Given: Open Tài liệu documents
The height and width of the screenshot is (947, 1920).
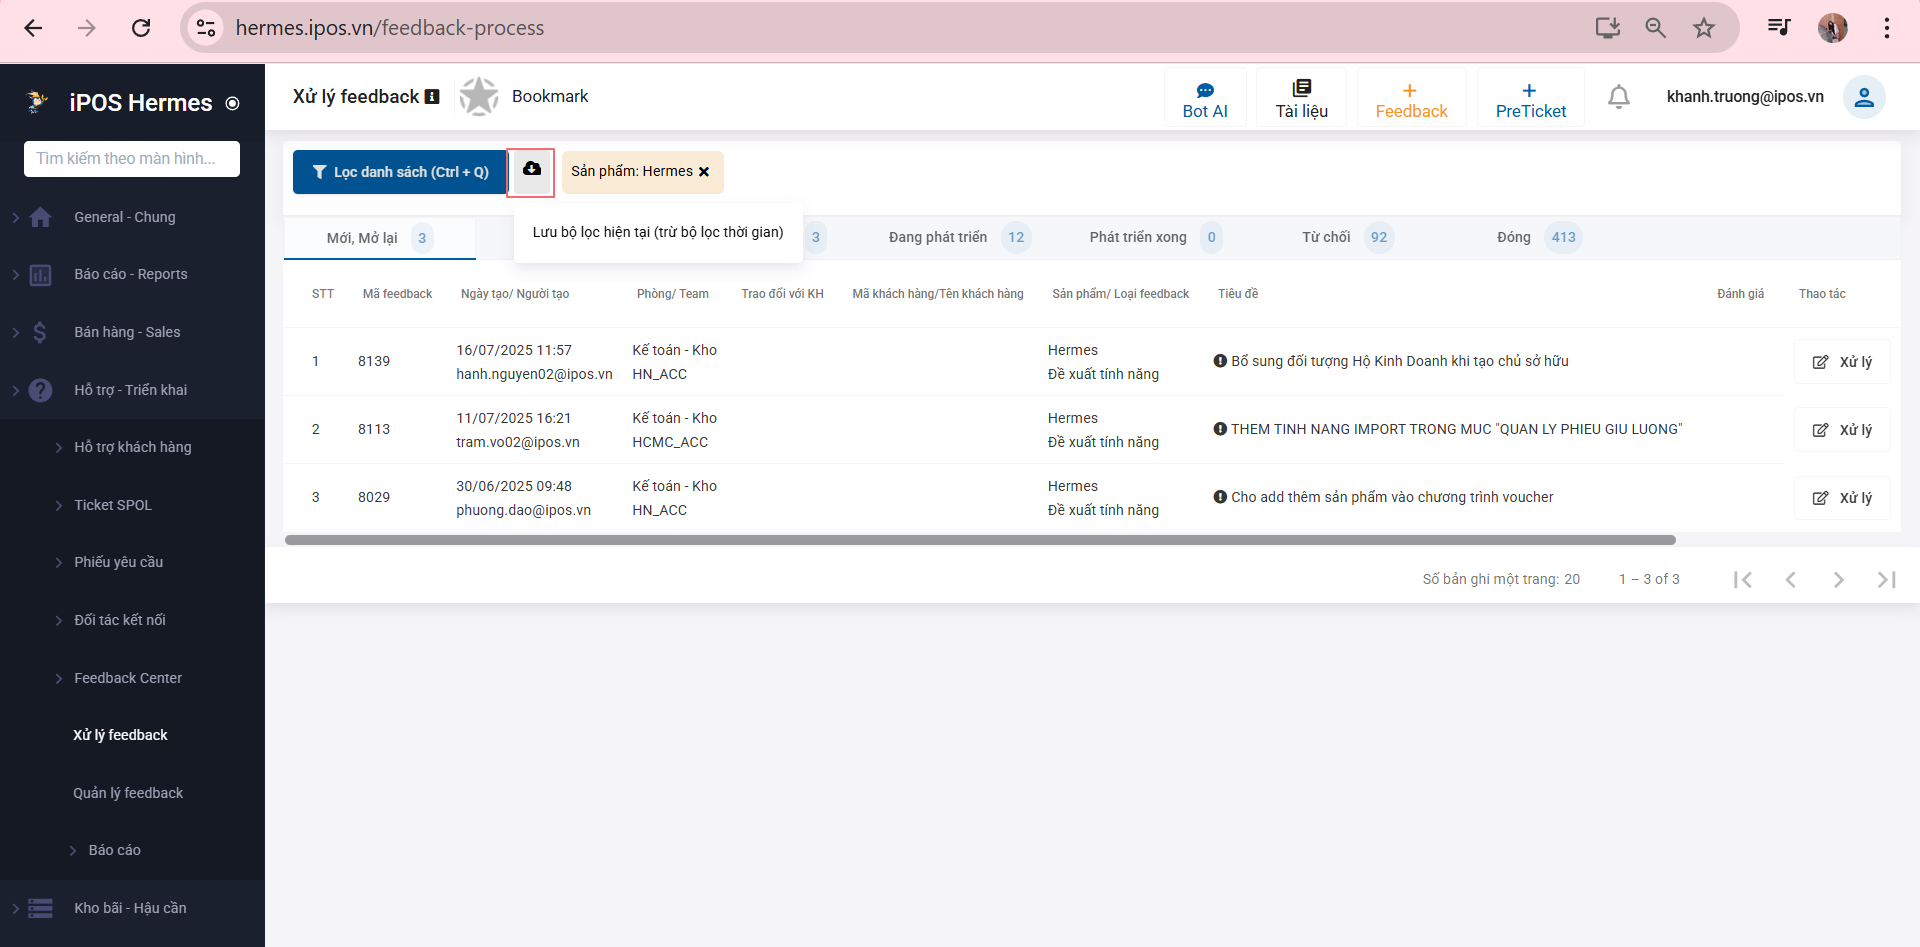Looking at the screenshot, I should 1301,99.
